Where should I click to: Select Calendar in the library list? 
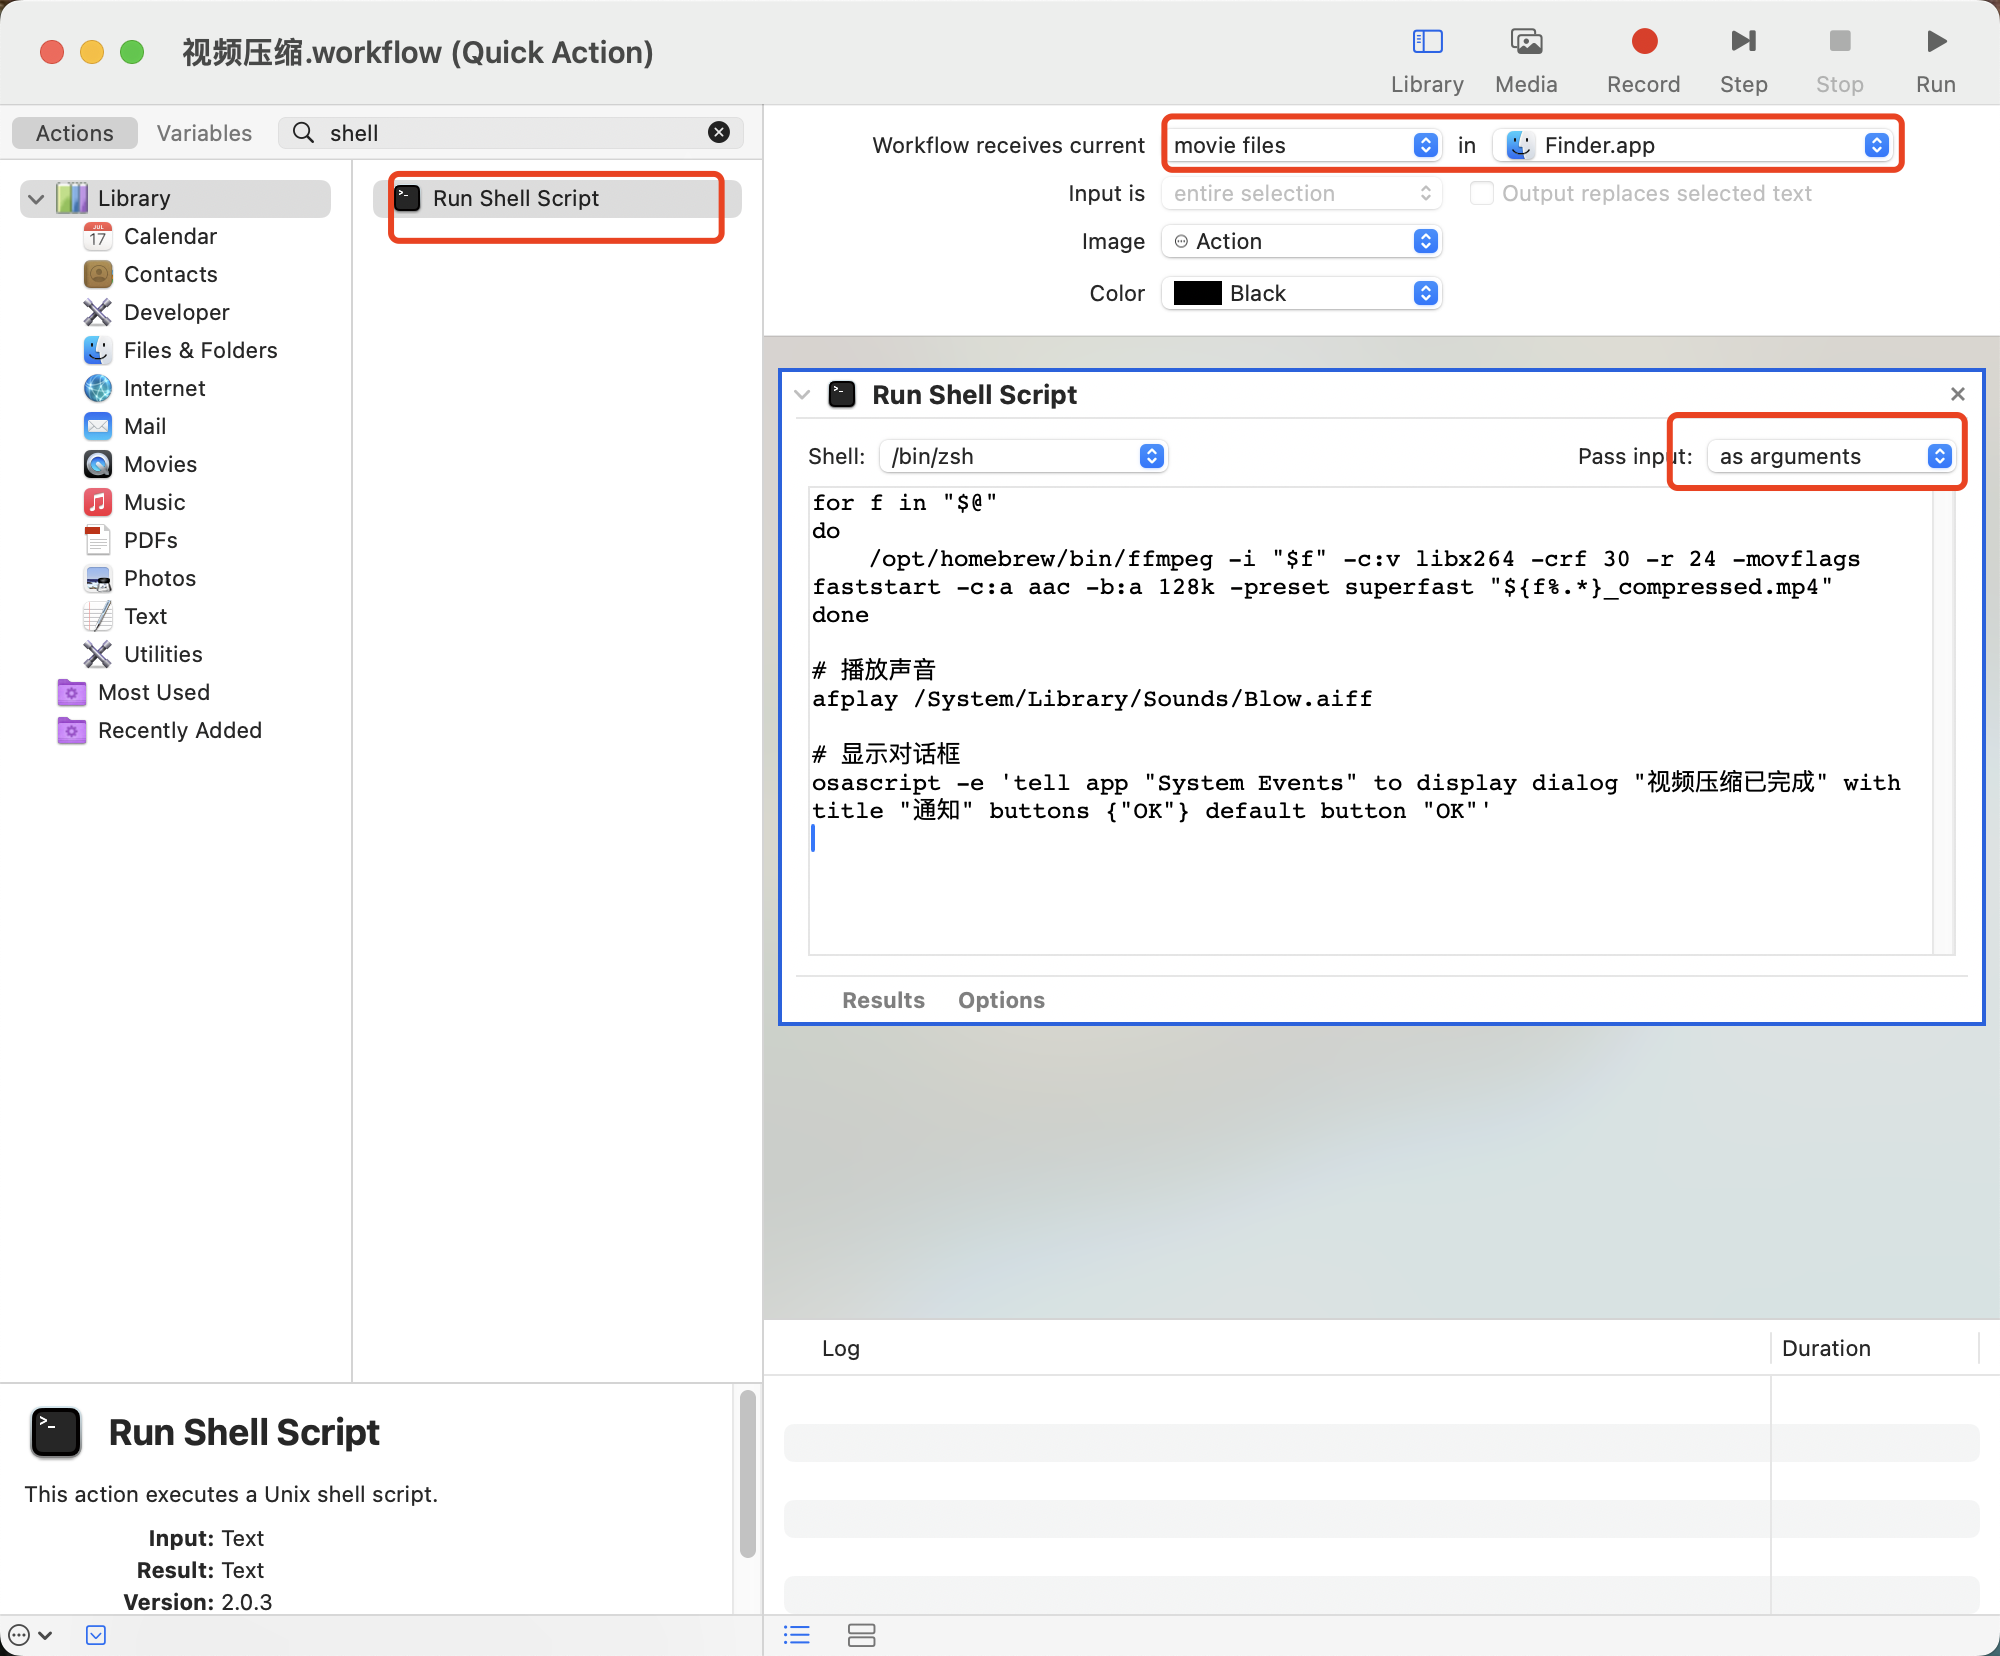coord(170,236)
